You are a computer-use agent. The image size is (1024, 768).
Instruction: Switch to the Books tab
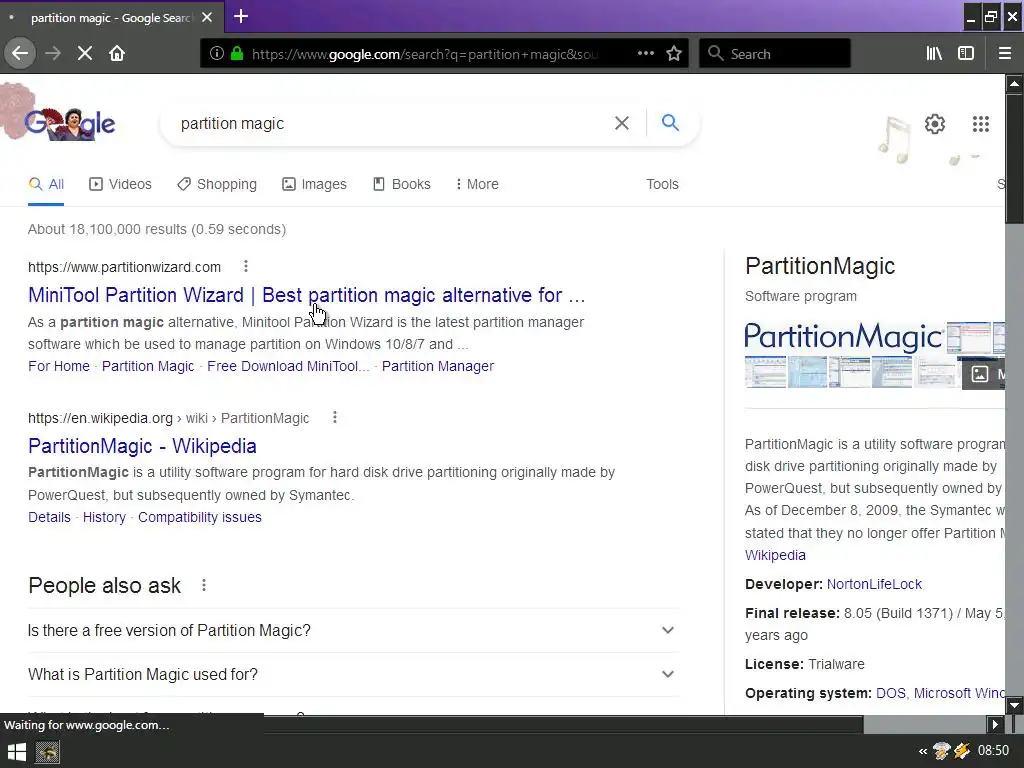pos(402,184)
